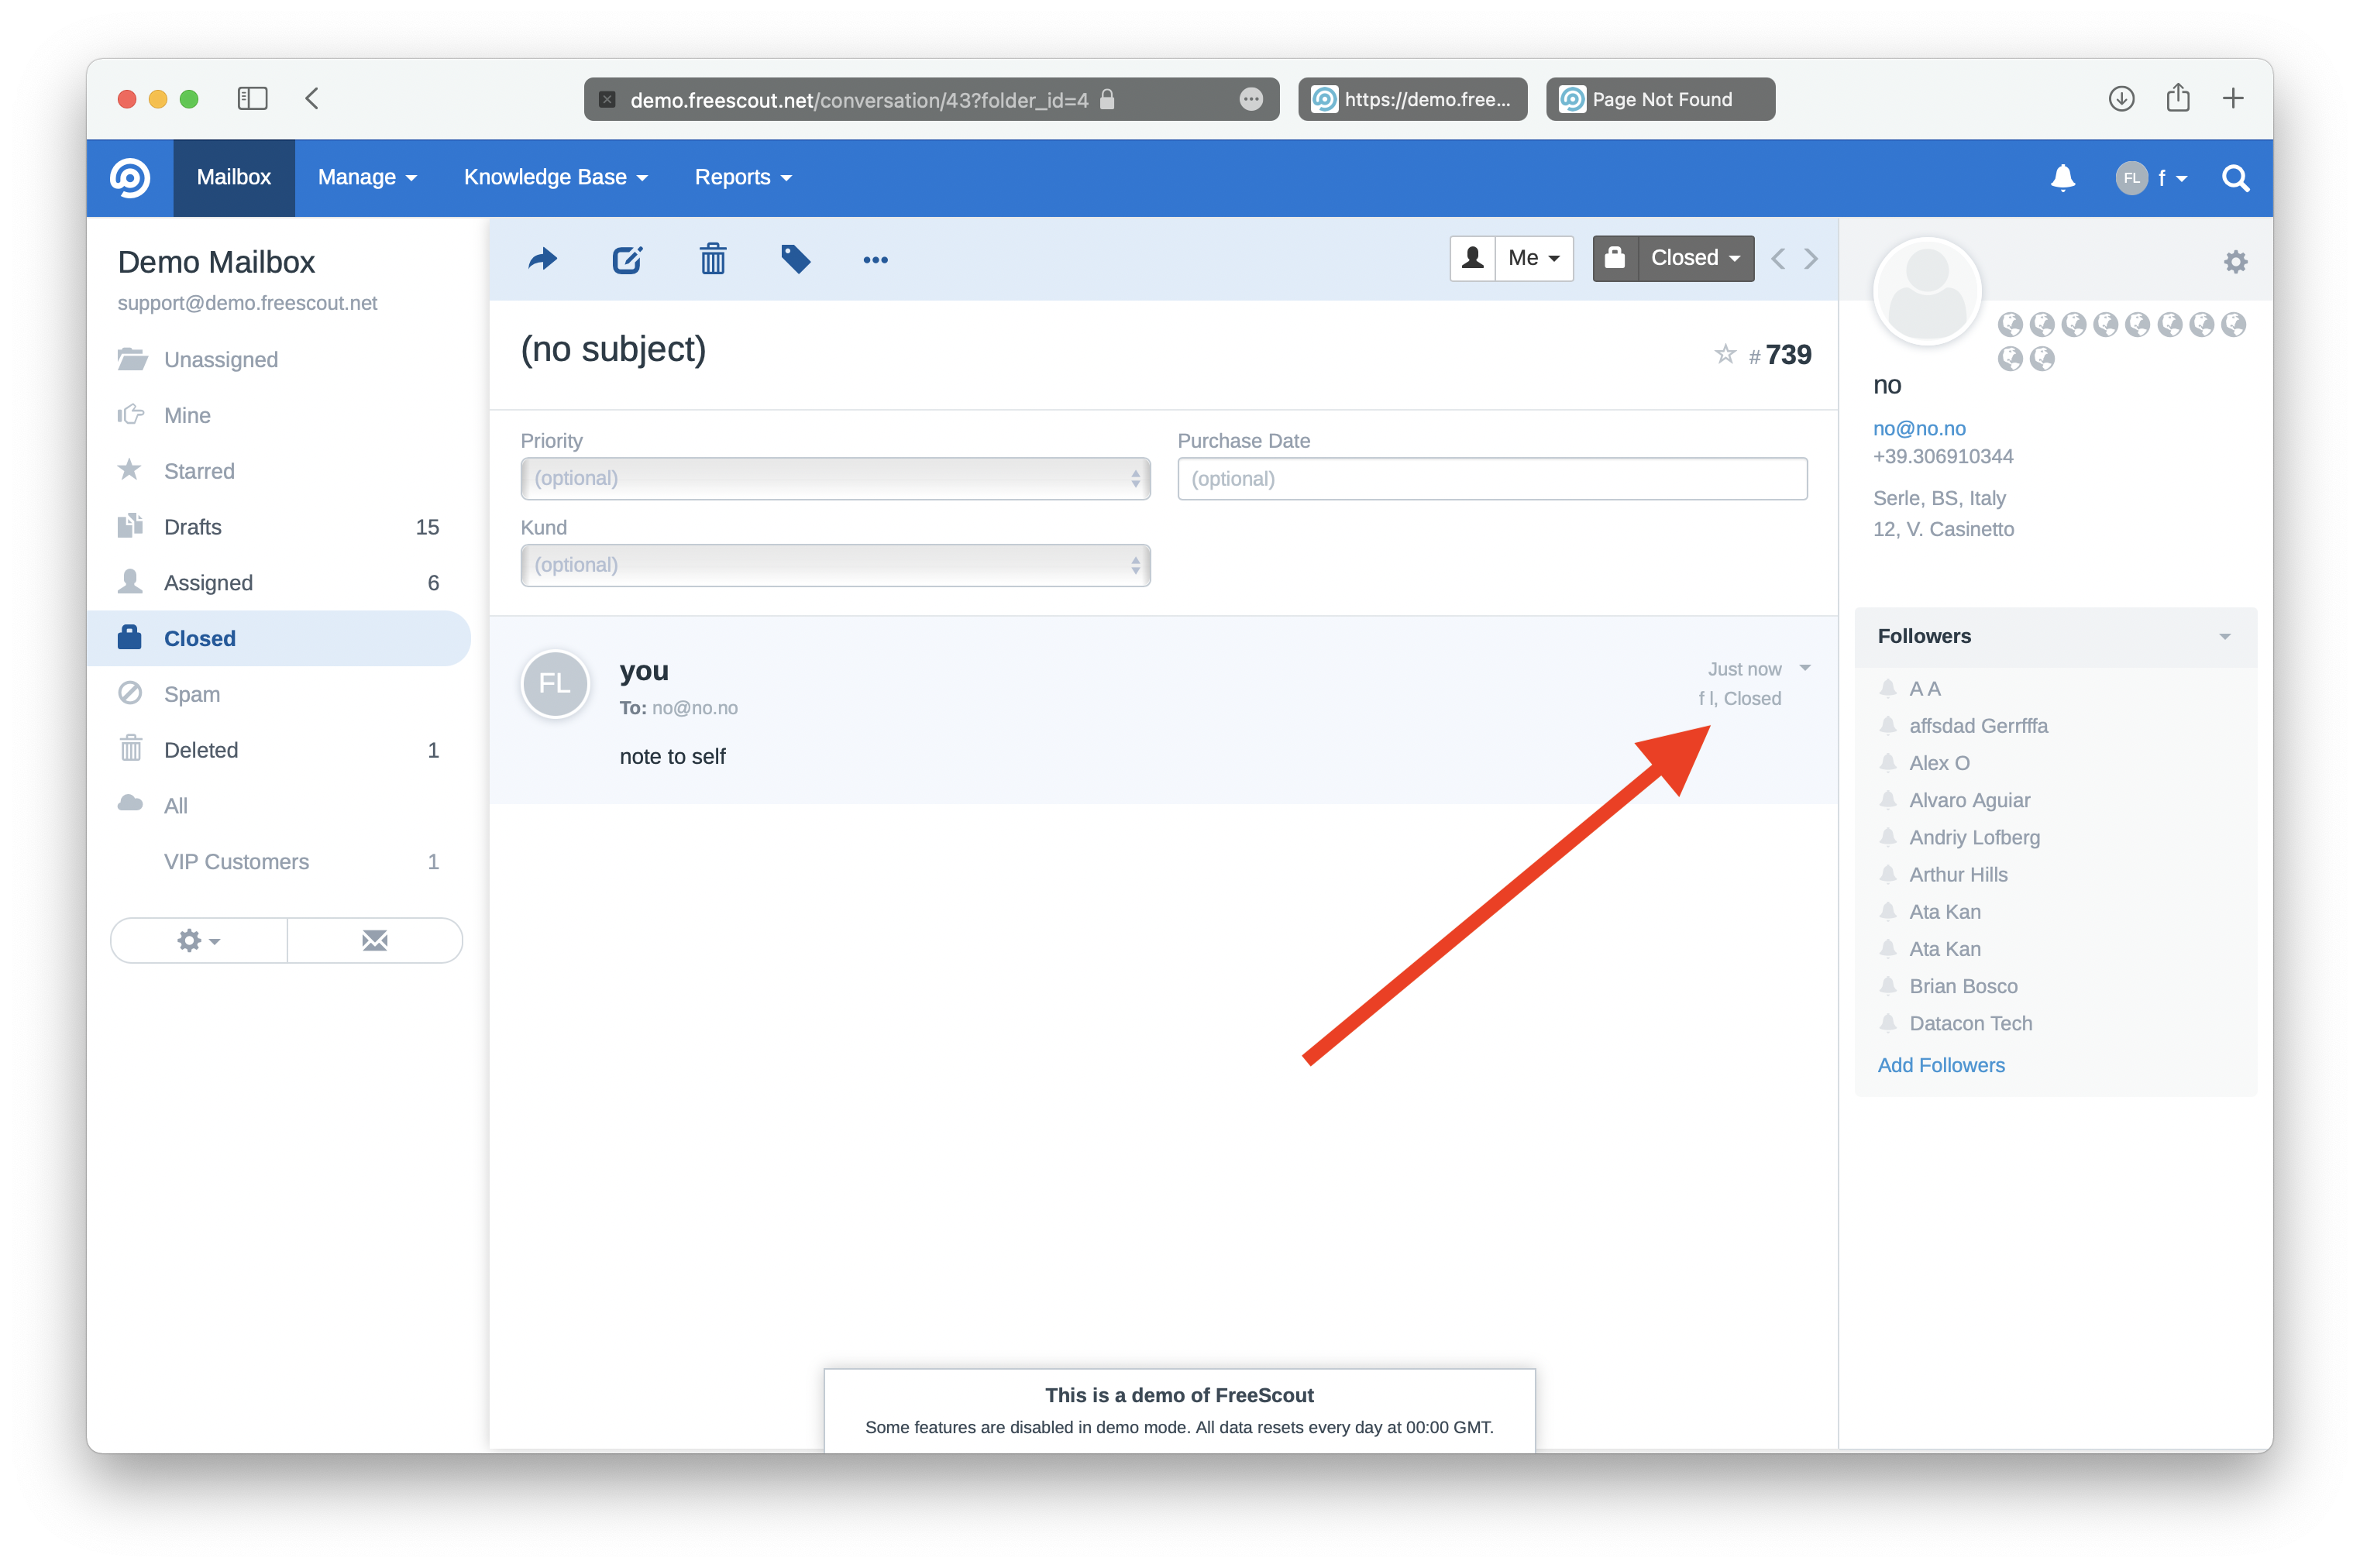
Task: Open the Drafts folder
Action: (x=193, y=527)
